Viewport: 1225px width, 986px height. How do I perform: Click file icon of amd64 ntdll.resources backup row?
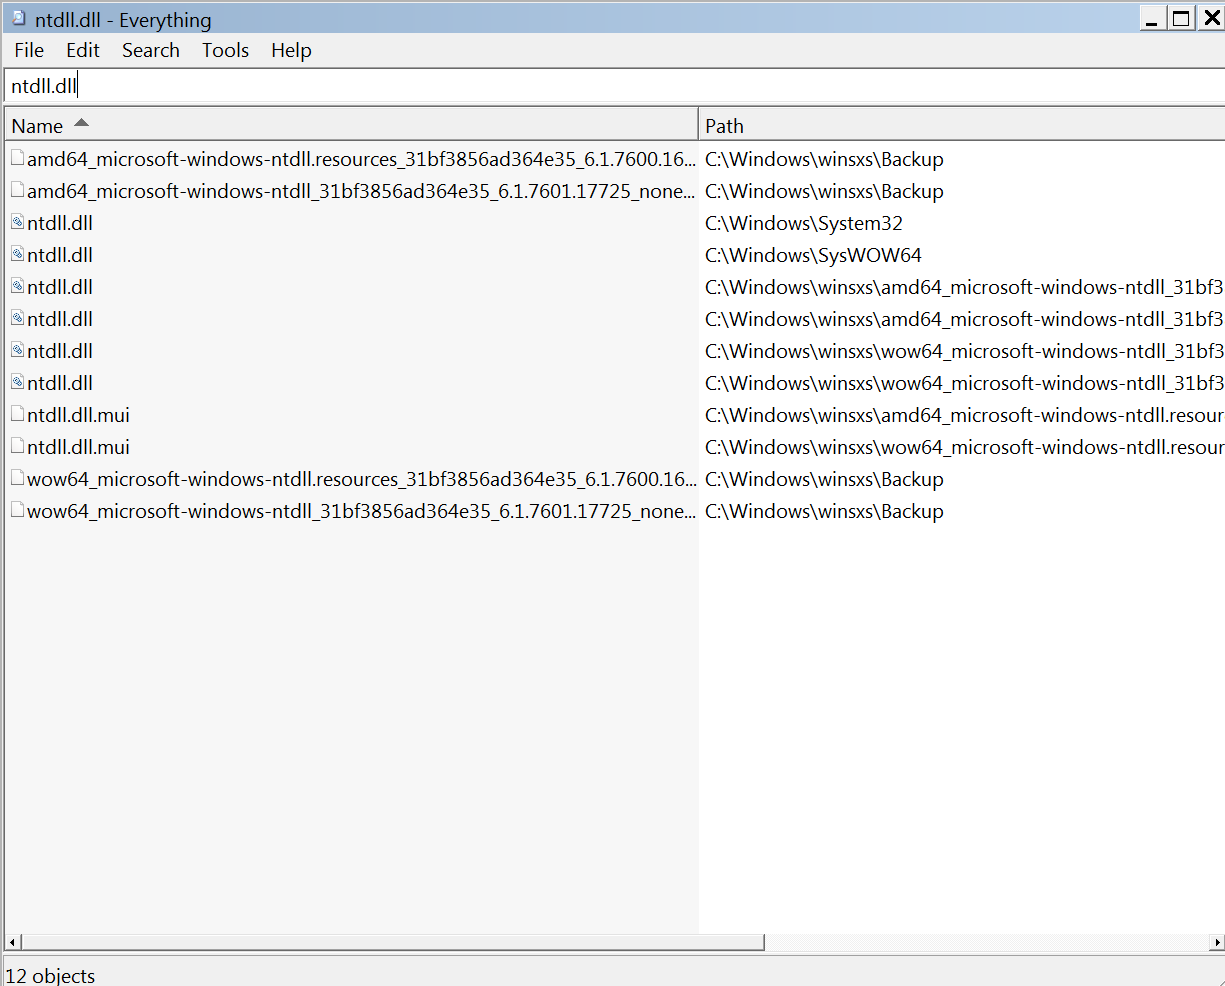click(x=18, y=158)
